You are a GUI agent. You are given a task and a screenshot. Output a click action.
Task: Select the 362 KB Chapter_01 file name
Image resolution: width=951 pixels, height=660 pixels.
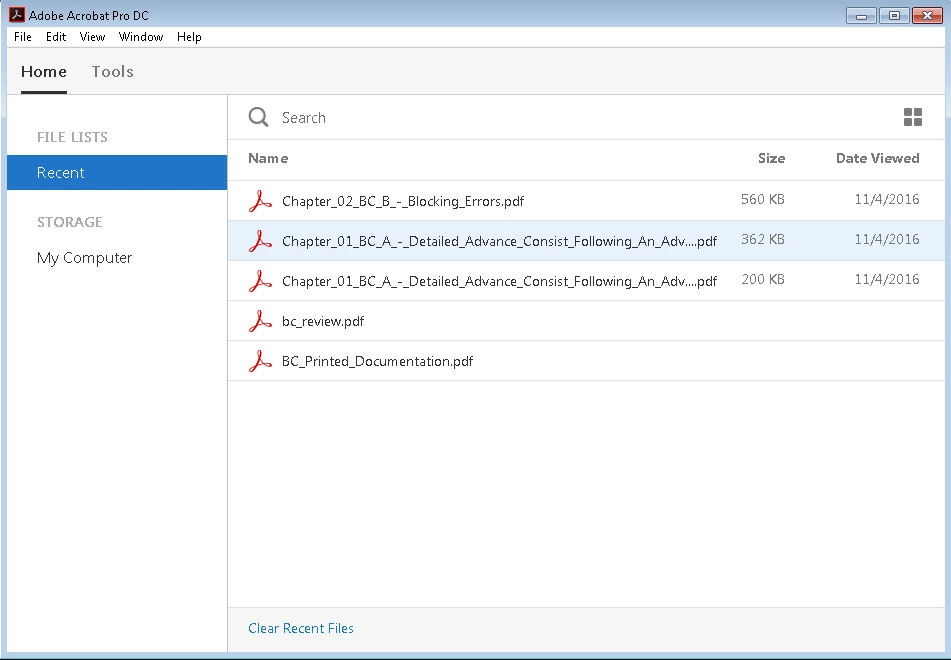[x=499, y=241]
